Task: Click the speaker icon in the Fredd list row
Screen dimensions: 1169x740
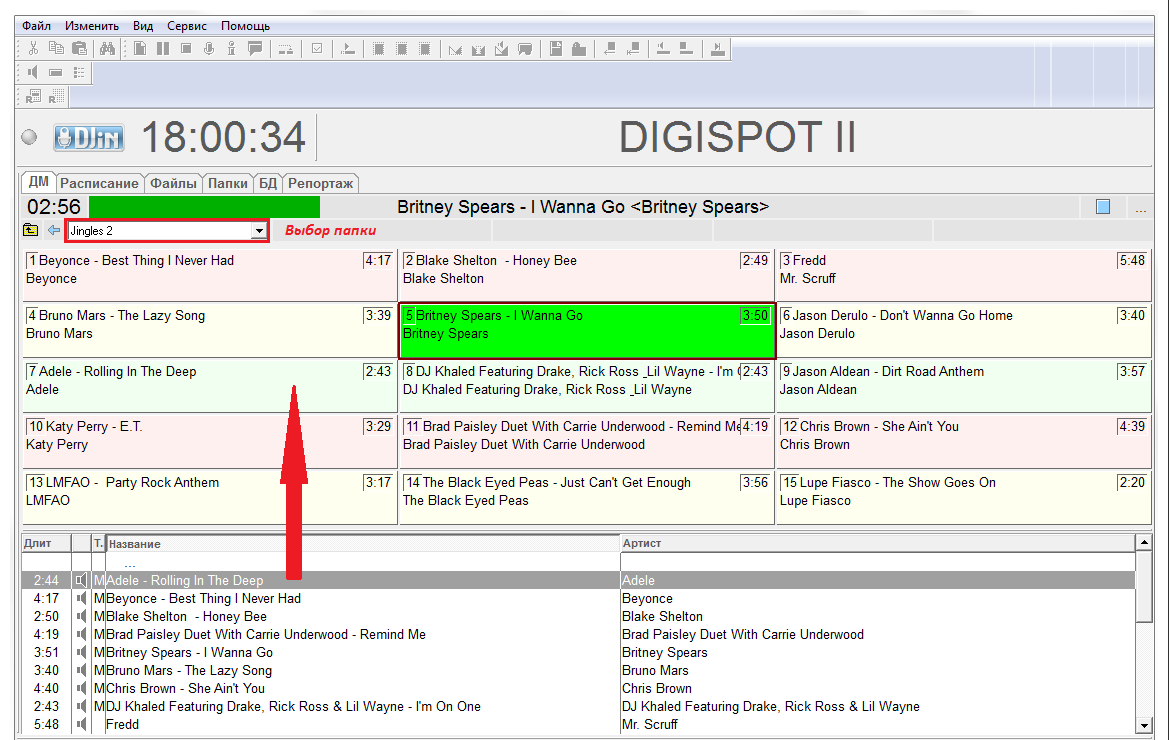Action: pyautogui.click(x=81, y=724)
